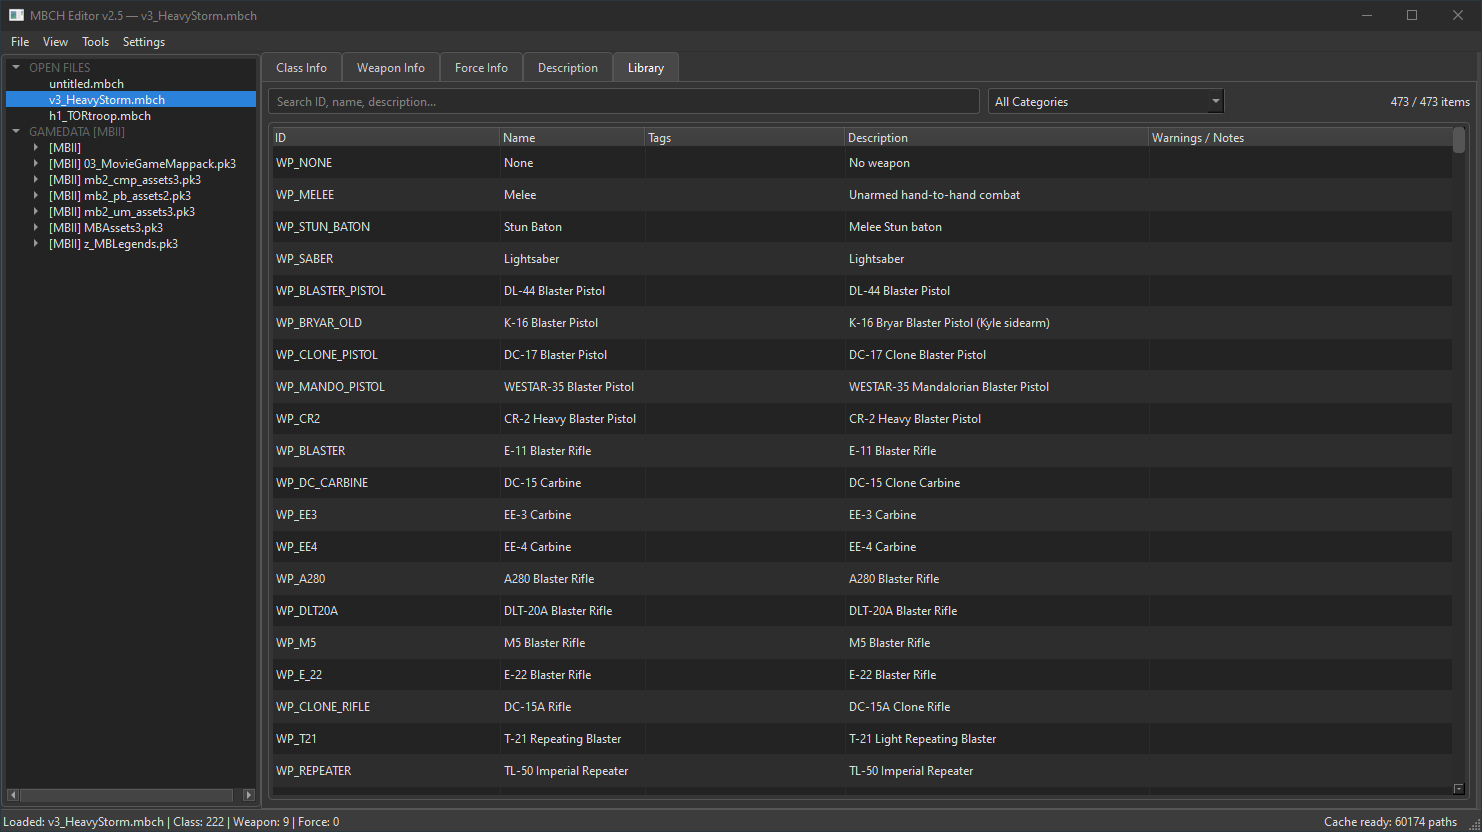This screenshot has height=832, width=1482.
Task: Select untitled.mbch in open files
Action: (x=87, y=84)
